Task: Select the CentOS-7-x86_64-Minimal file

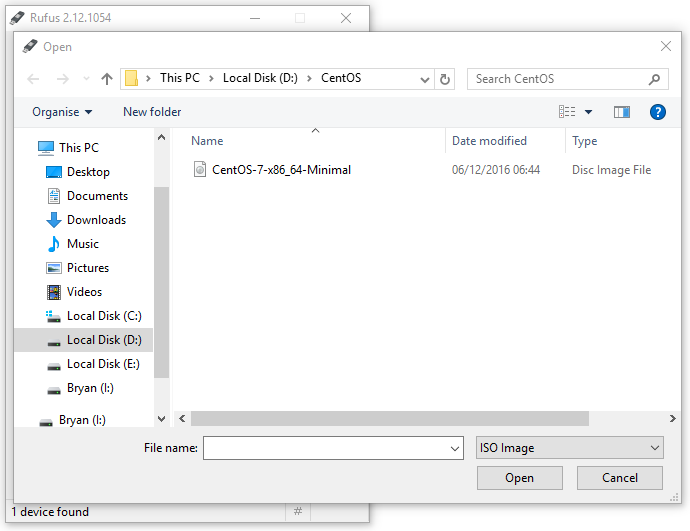Action: pos(281,170)
